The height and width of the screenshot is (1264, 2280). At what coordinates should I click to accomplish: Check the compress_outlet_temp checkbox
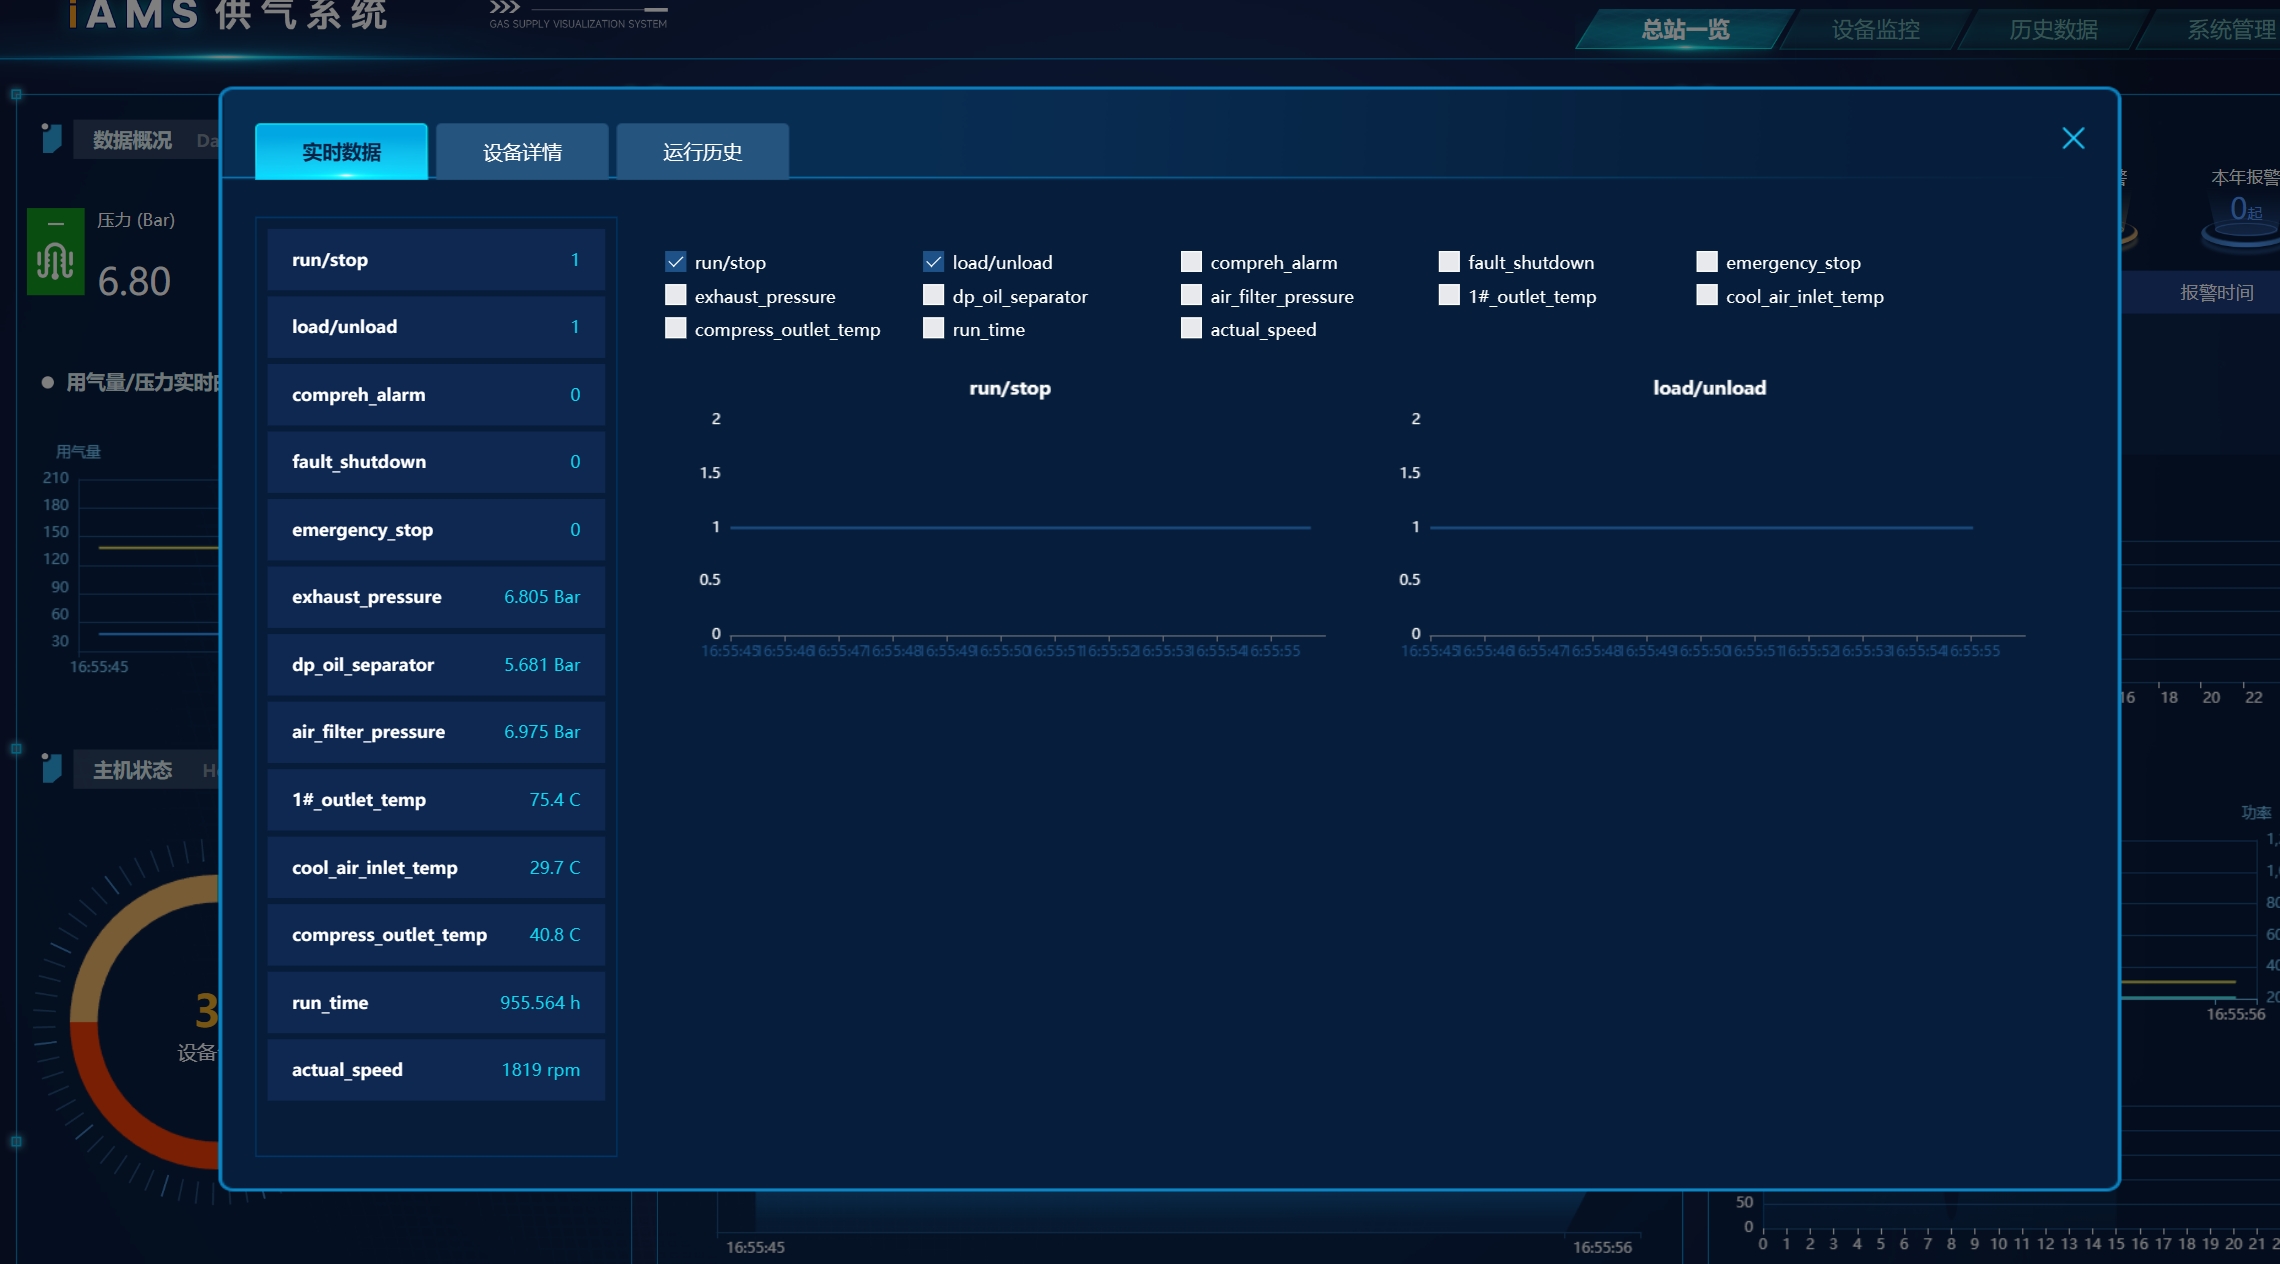click(676, 328)
